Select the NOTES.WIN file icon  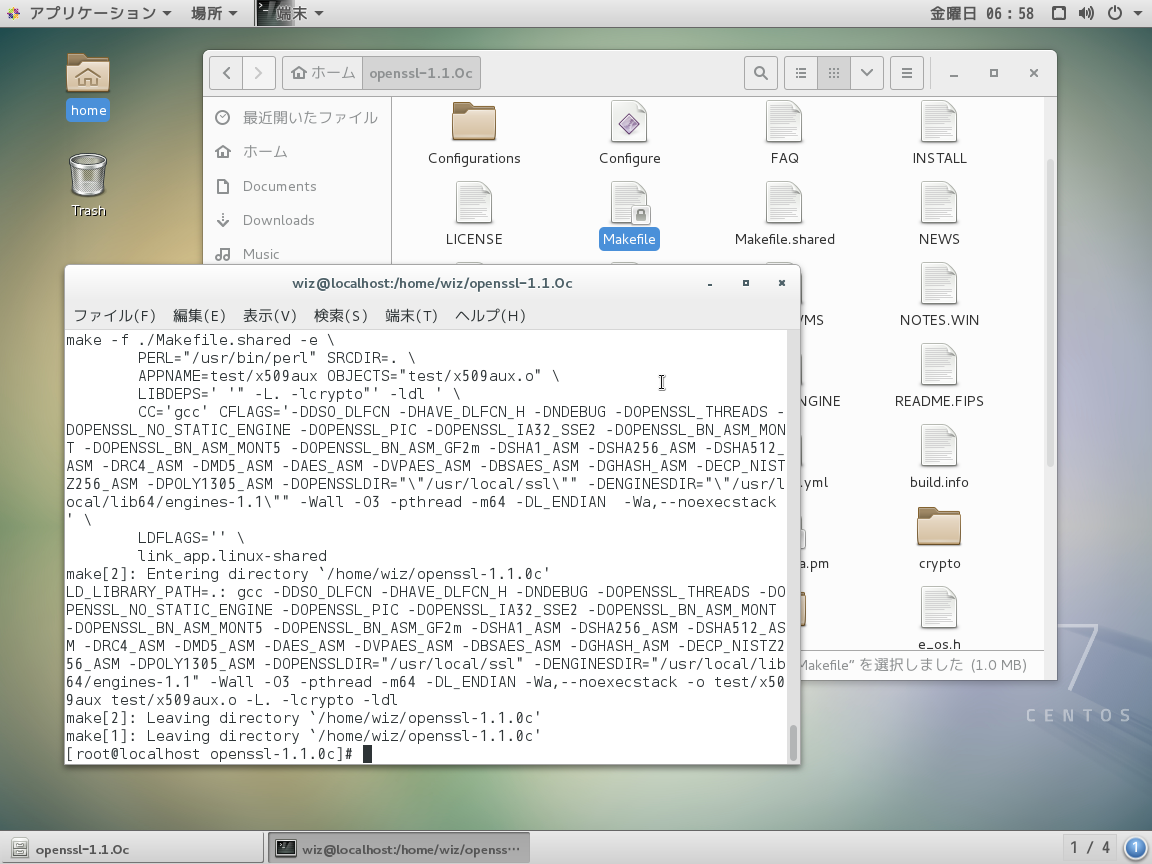tap(939, 284)
